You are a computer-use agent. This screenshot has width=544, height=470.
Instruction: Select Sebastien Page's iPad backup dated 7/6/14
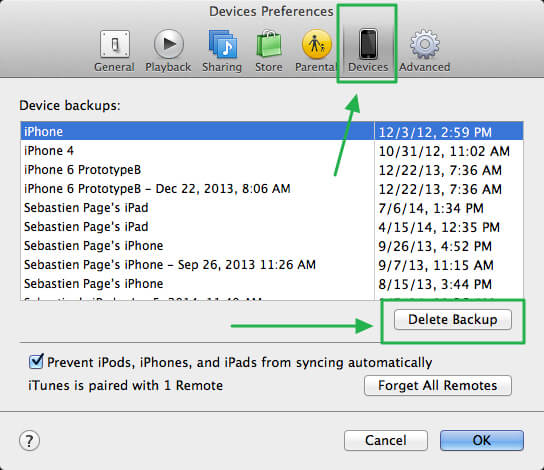coord(272,208)
